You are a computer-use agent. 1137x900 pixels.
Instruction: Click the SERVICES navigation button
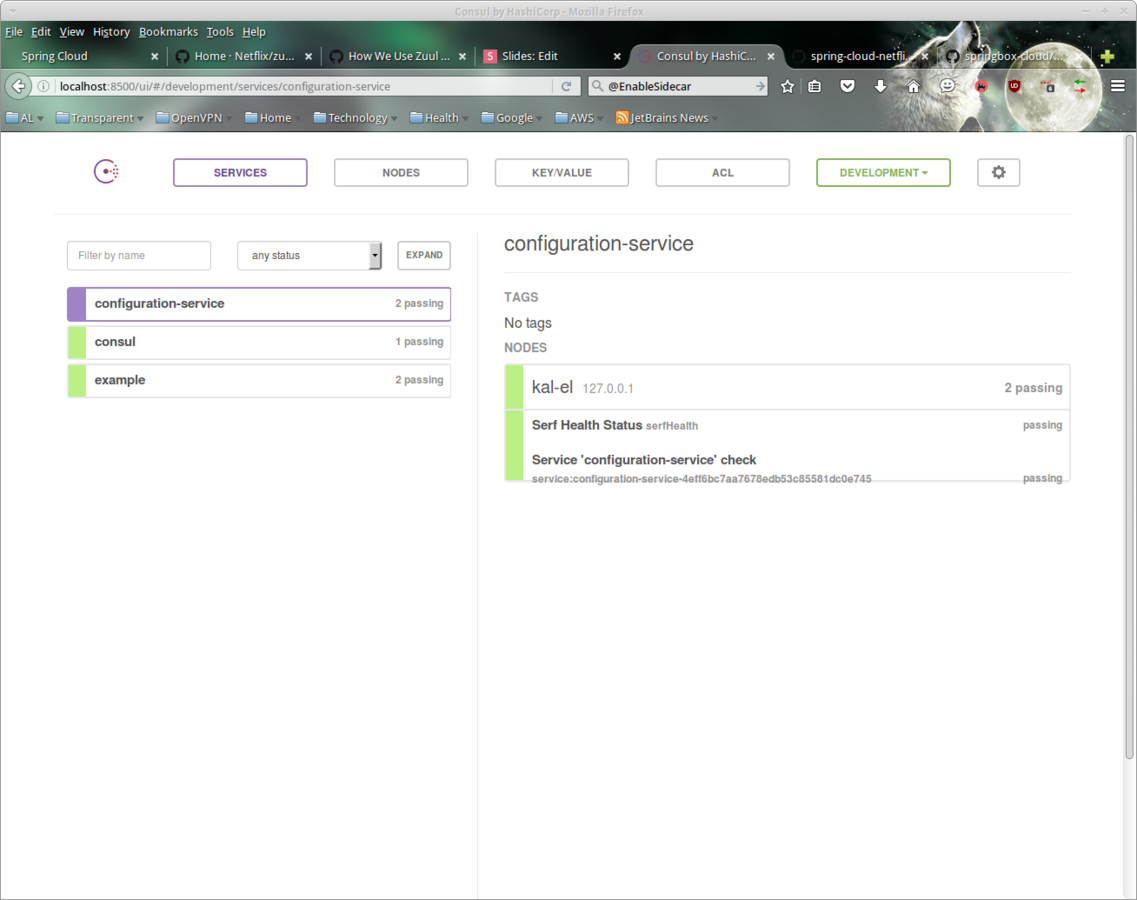pos(240,173)
